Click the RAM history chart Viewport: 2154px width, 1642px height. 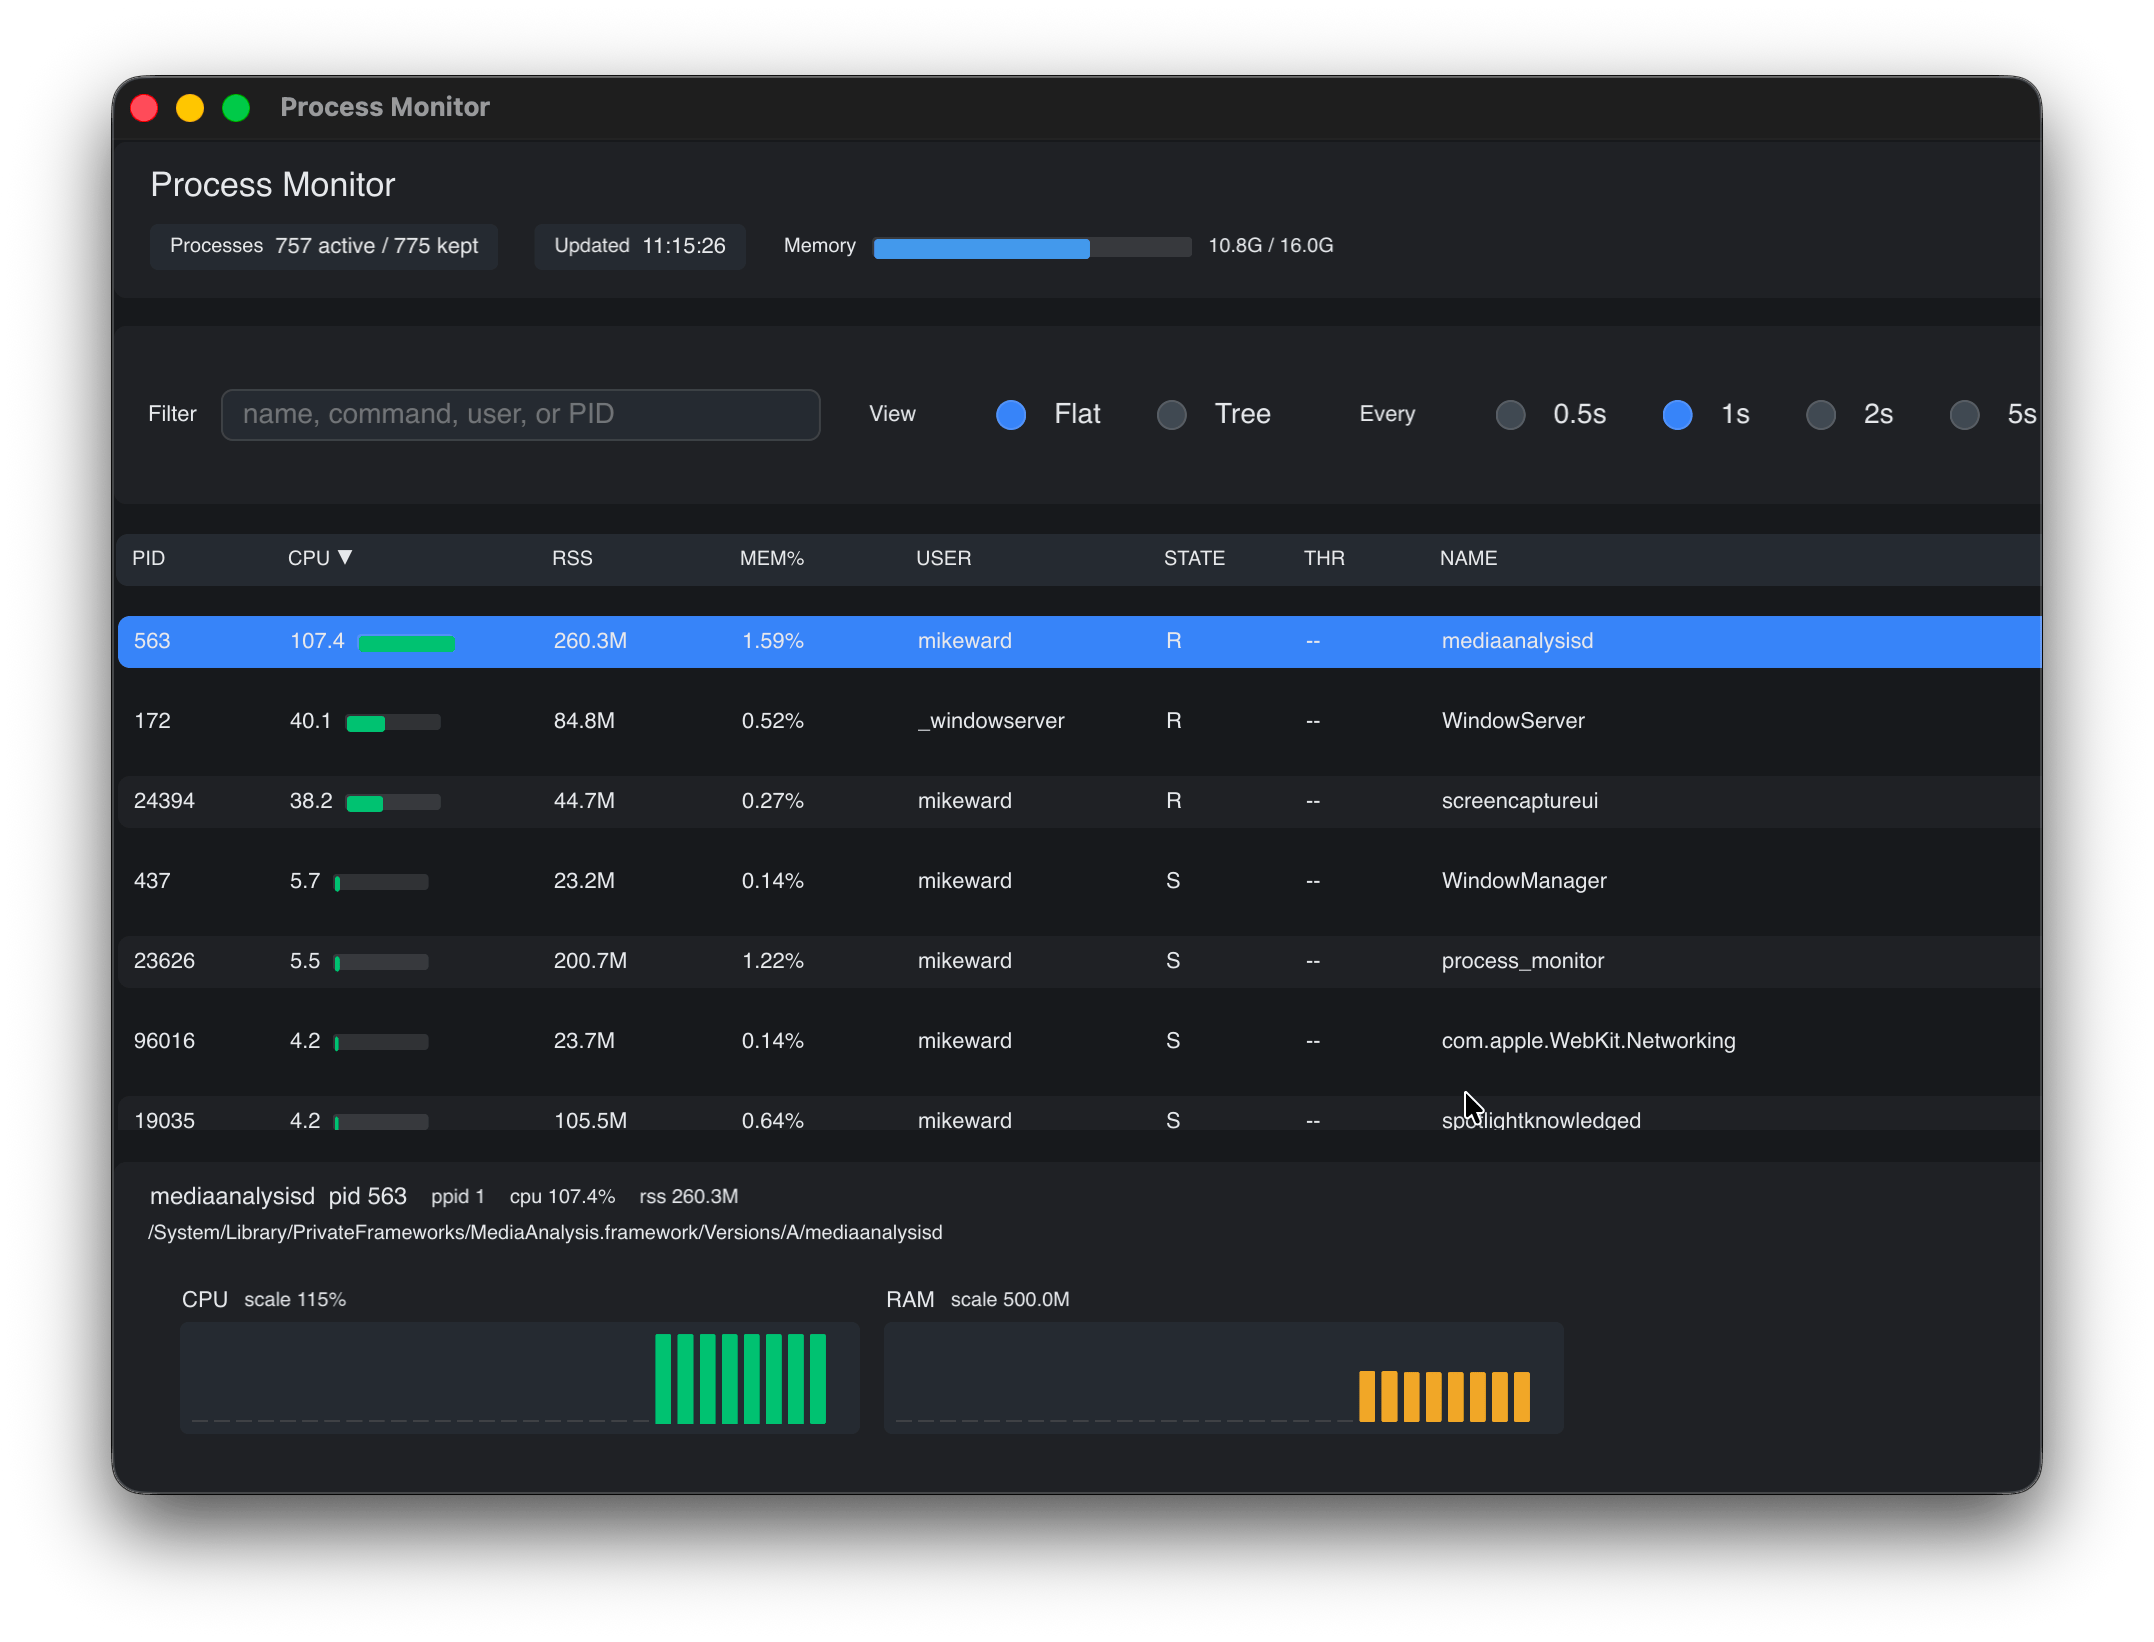(x=1224, y=1378)
